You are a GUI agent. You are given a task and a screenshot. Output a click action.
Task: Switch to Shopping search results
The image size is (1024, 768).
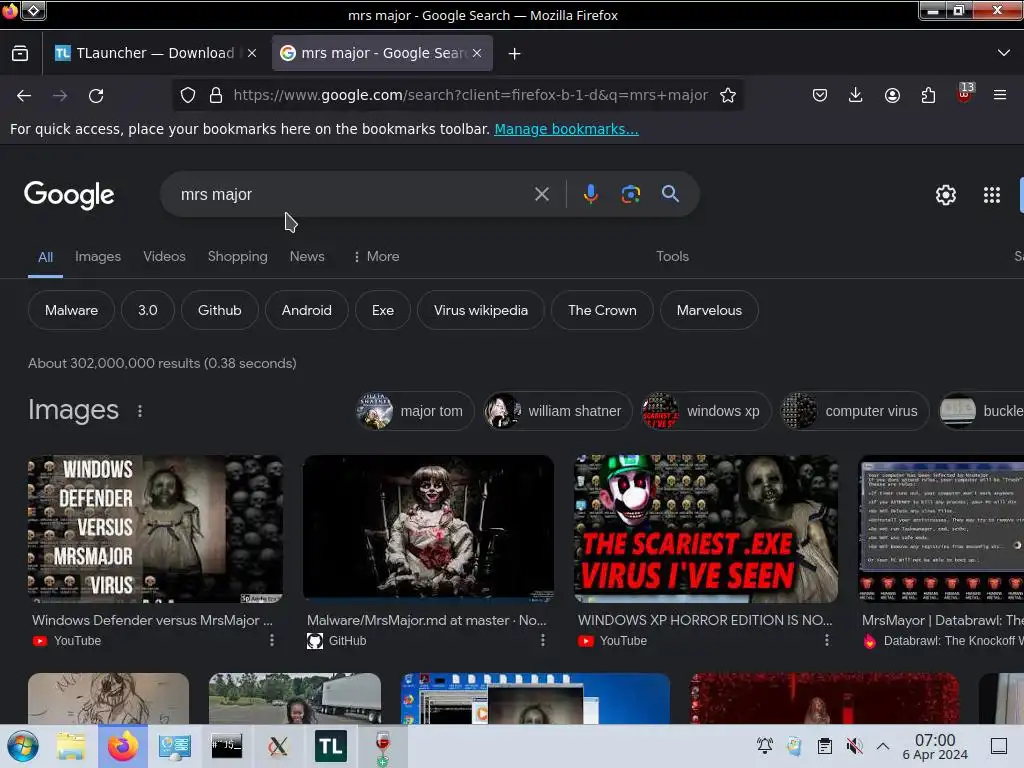coord(238,257)
